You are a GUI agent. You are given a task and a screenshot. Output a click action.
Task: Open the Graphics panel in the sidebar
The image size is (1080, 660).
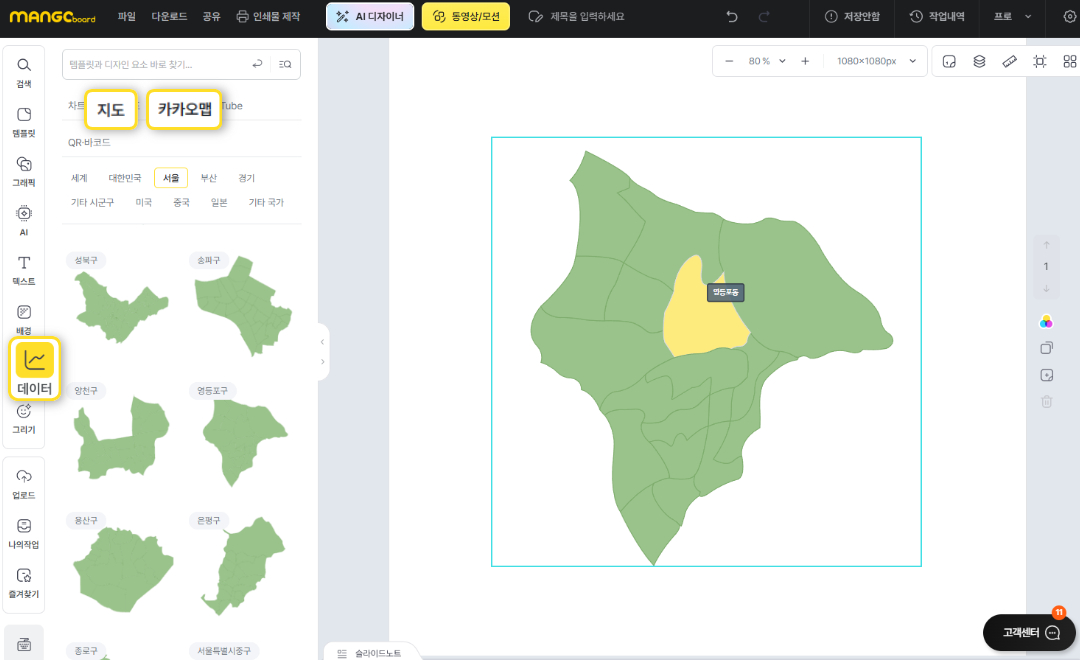coord(24,170)
